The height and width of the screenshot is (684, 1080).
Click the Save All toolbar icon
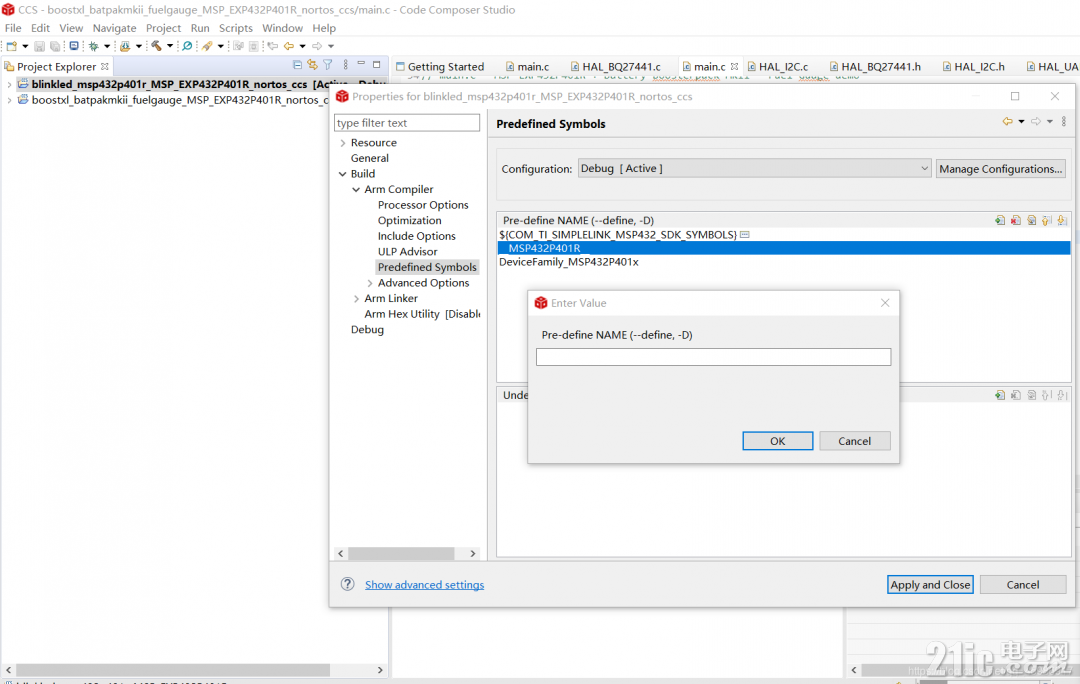coord(54,46)
